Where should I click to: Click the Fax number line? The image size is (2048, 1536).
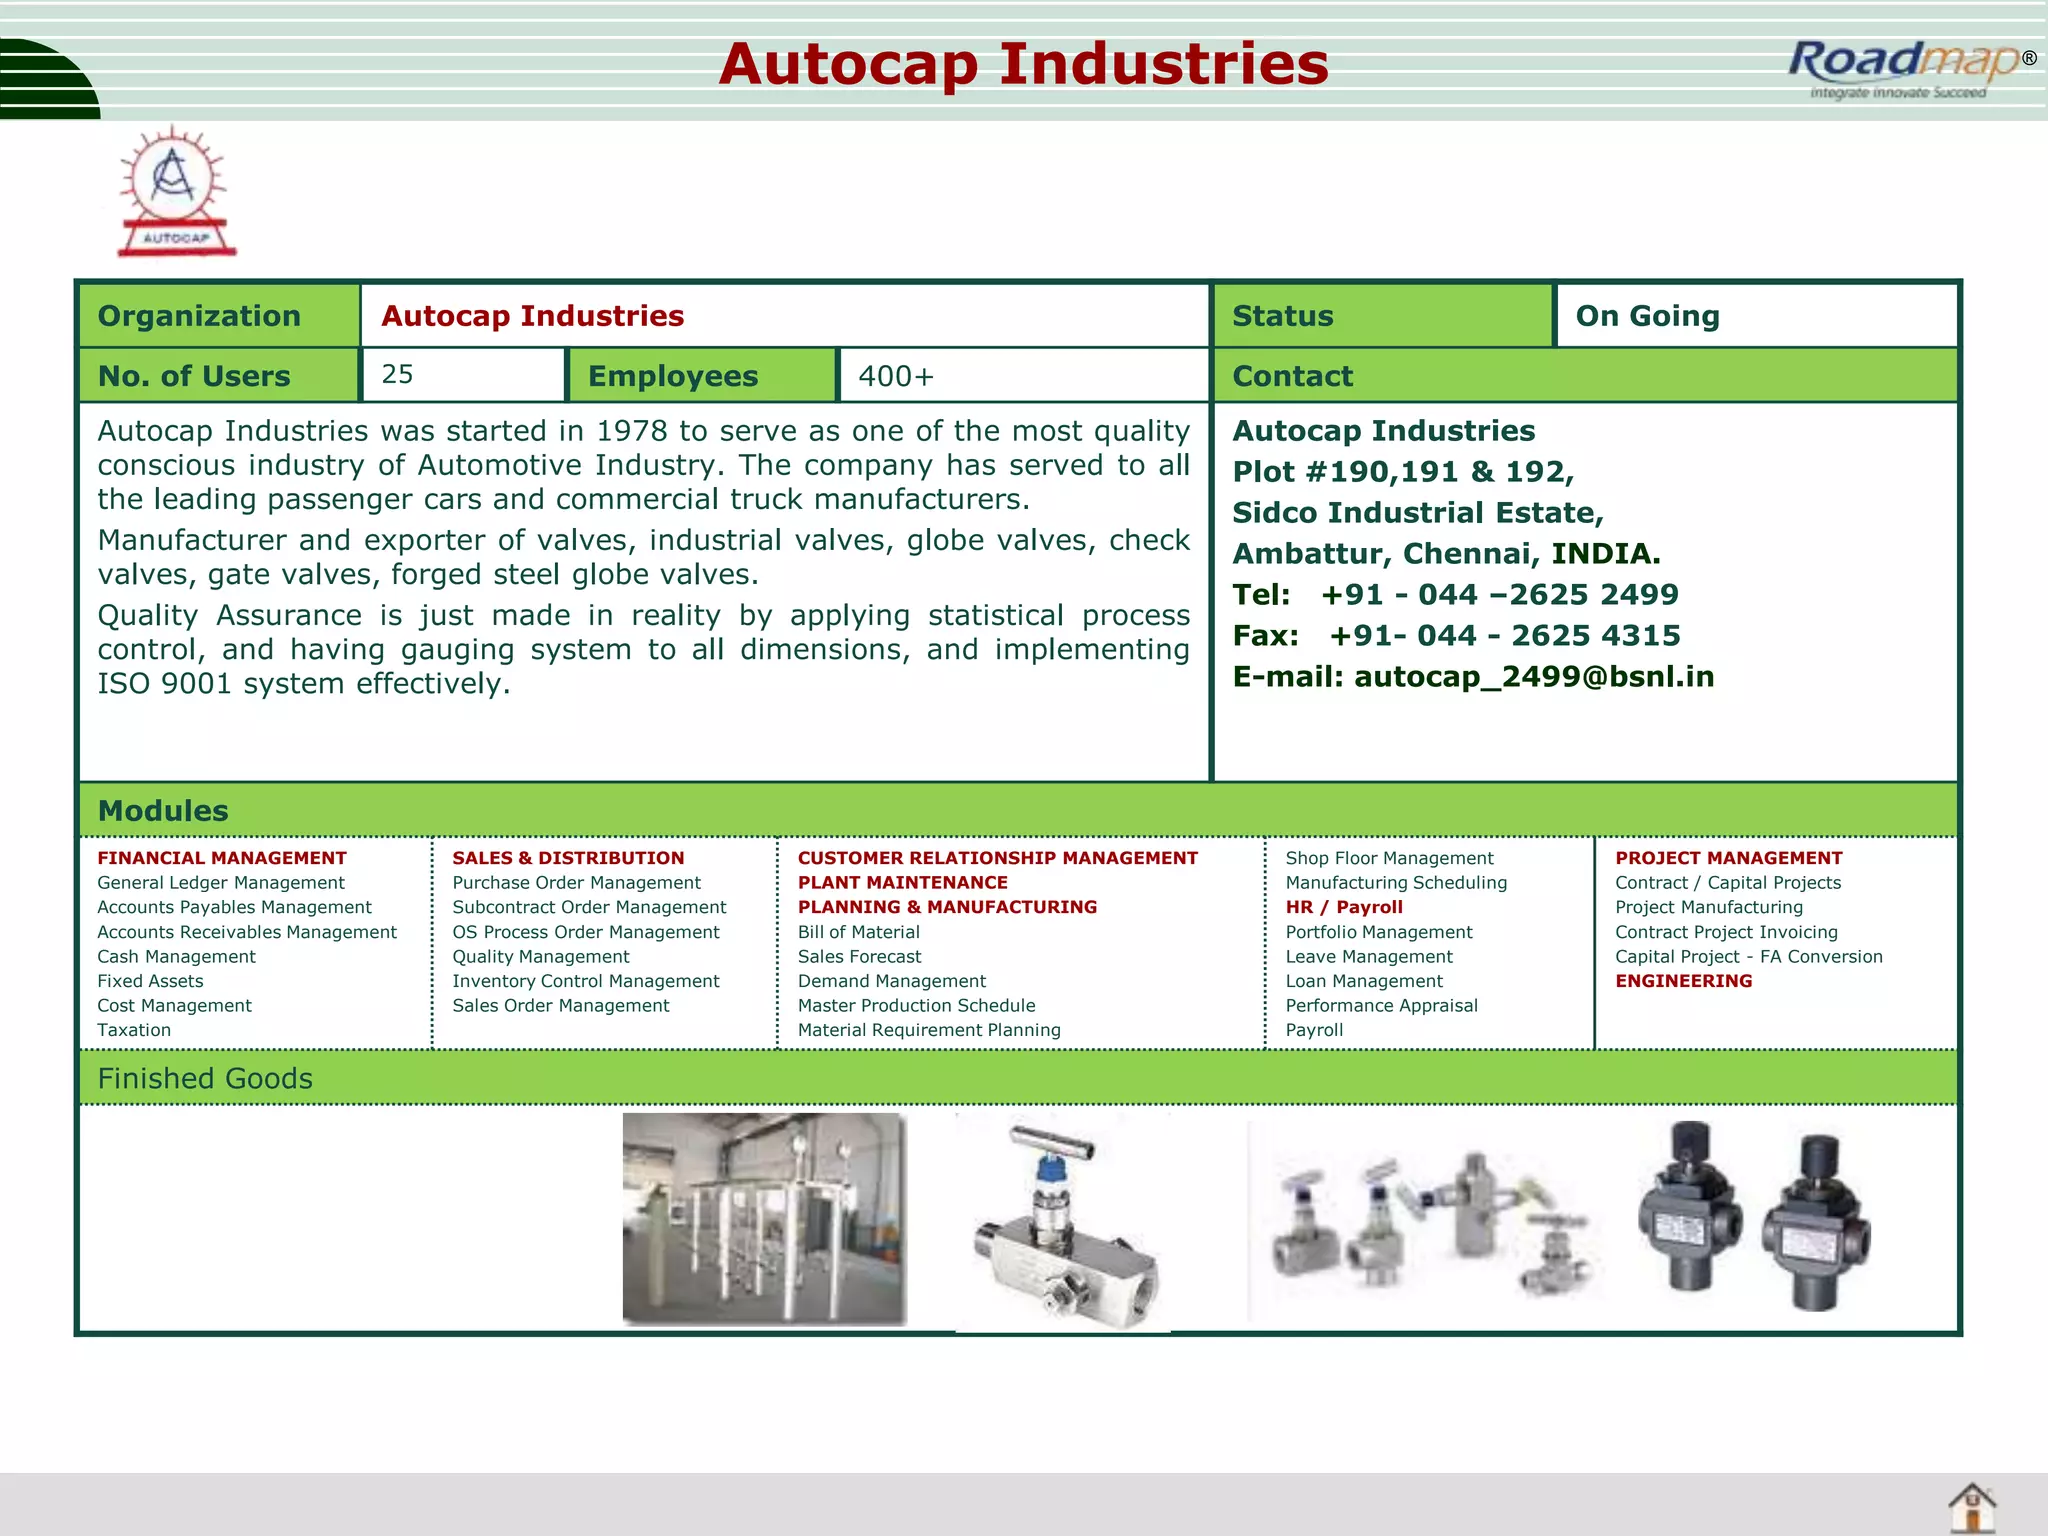(x=1456, y=636)
